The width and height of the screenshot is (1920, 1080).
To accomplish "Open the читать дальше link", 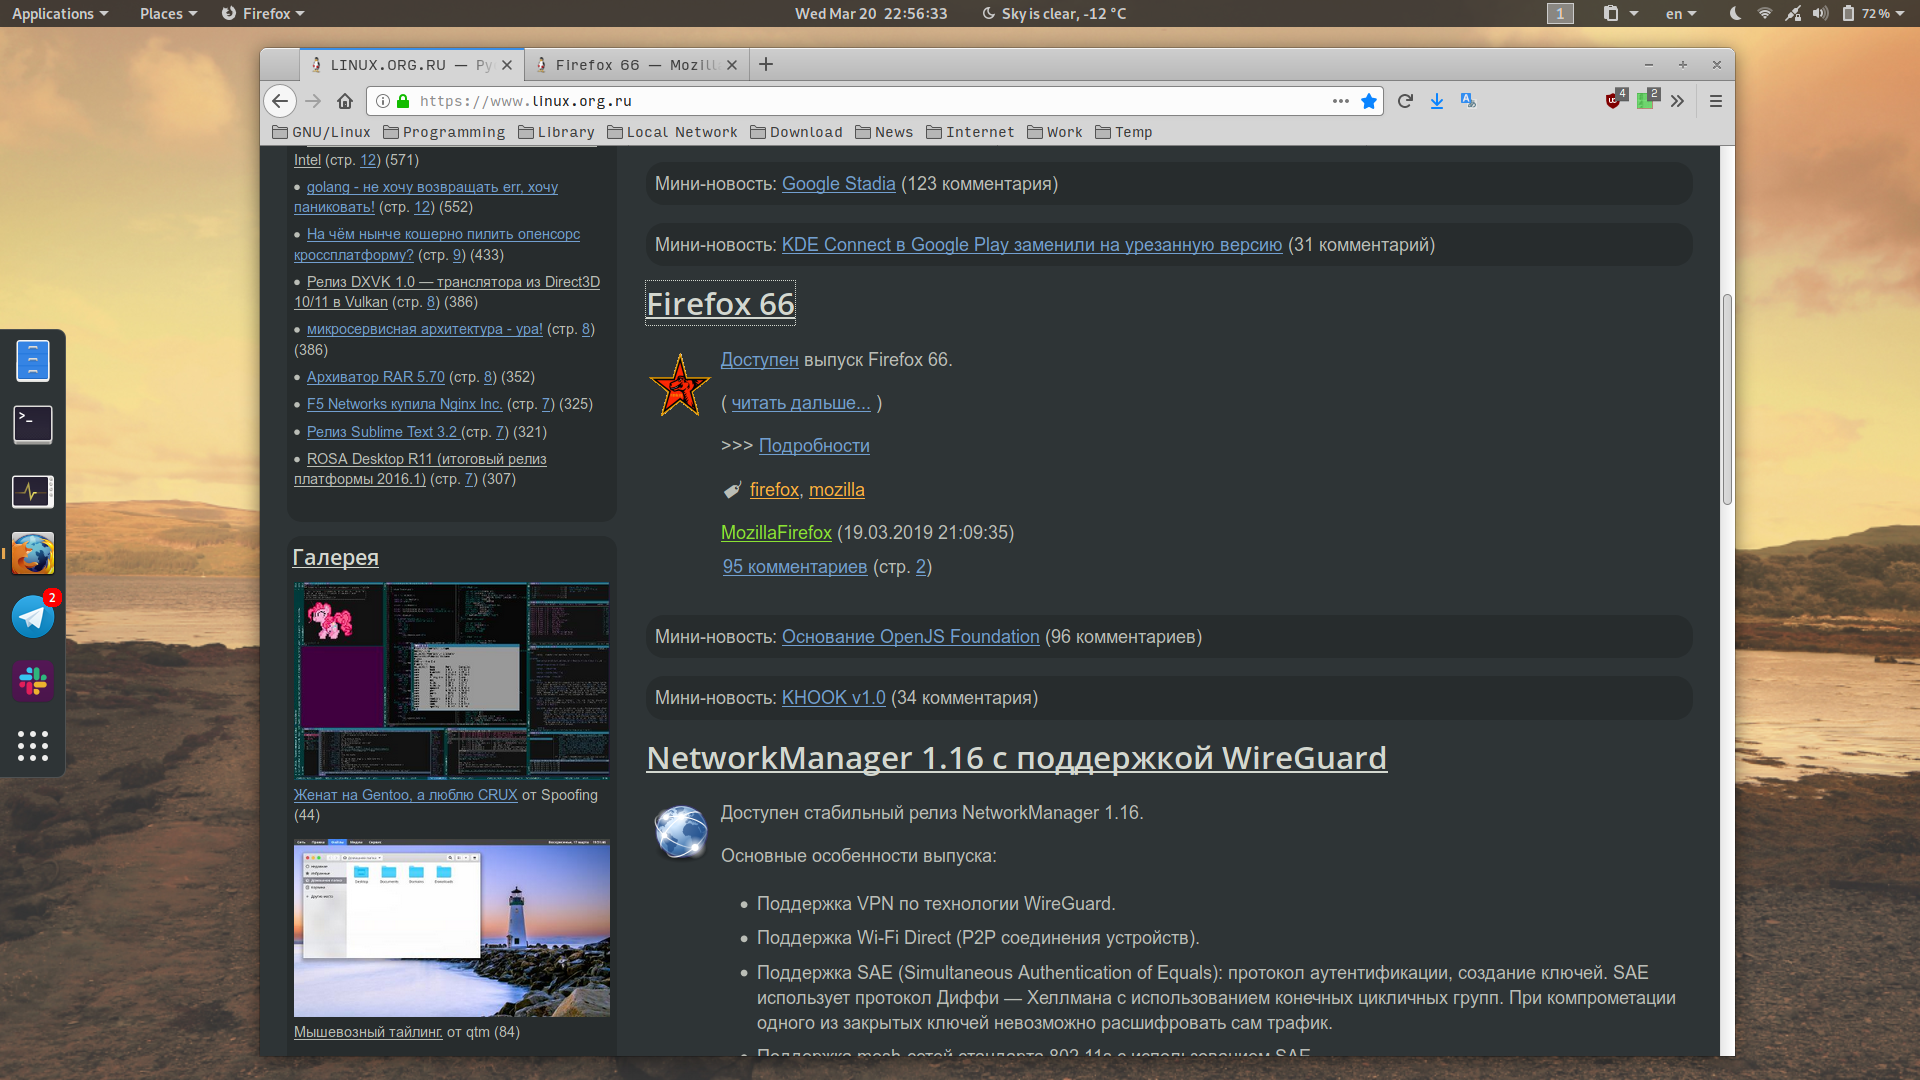I will point(801,403).
